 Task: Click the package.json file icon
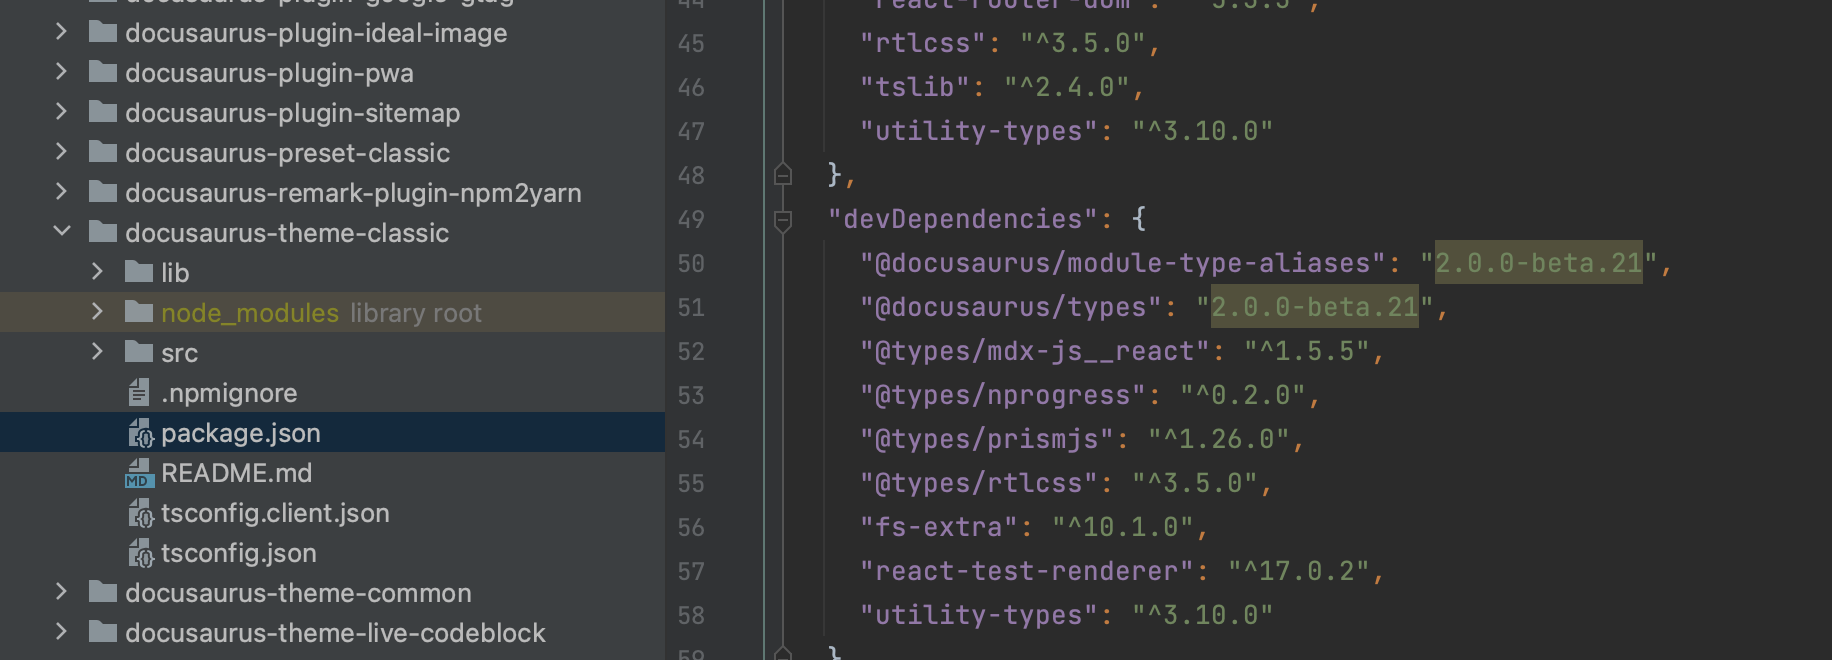(x=140, y=433)
